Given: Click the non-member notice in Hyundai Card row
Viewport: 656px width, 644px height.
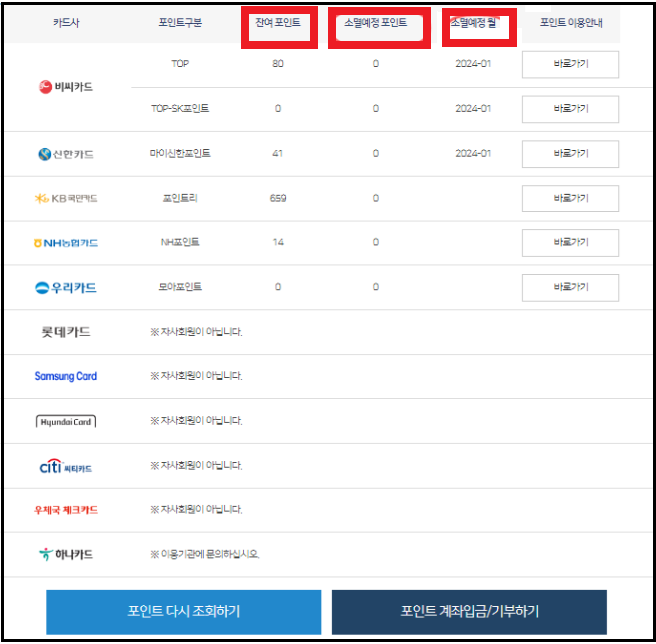Looking at the screenshot, I should point(196,421).
